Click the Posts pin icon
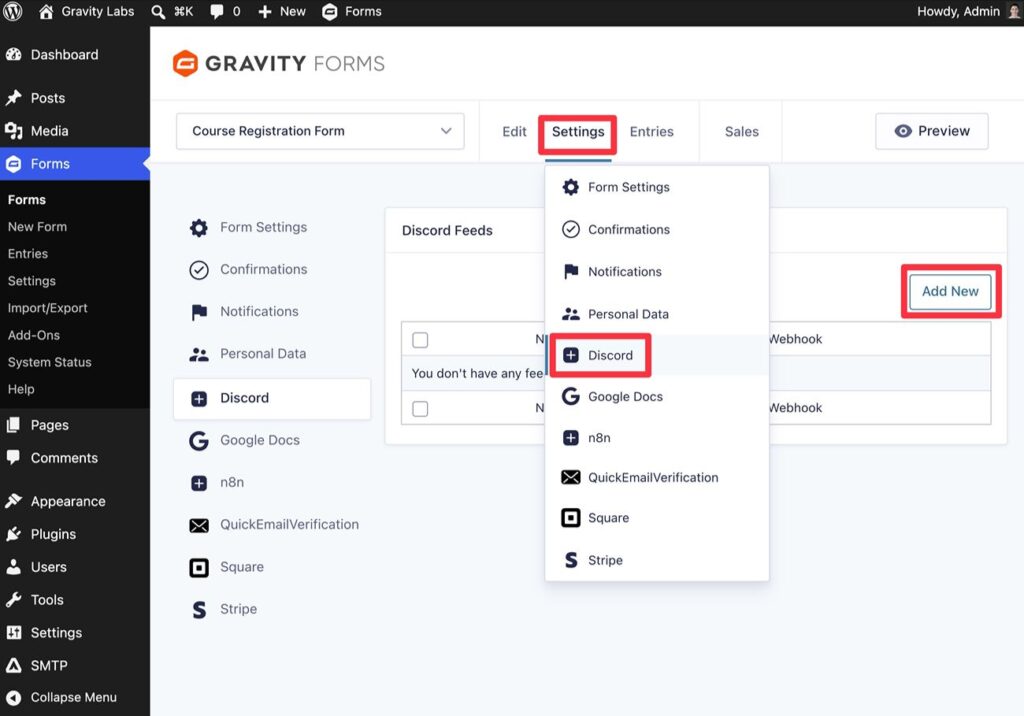This screenshot has height=716, width=1024. pos(14,98)
